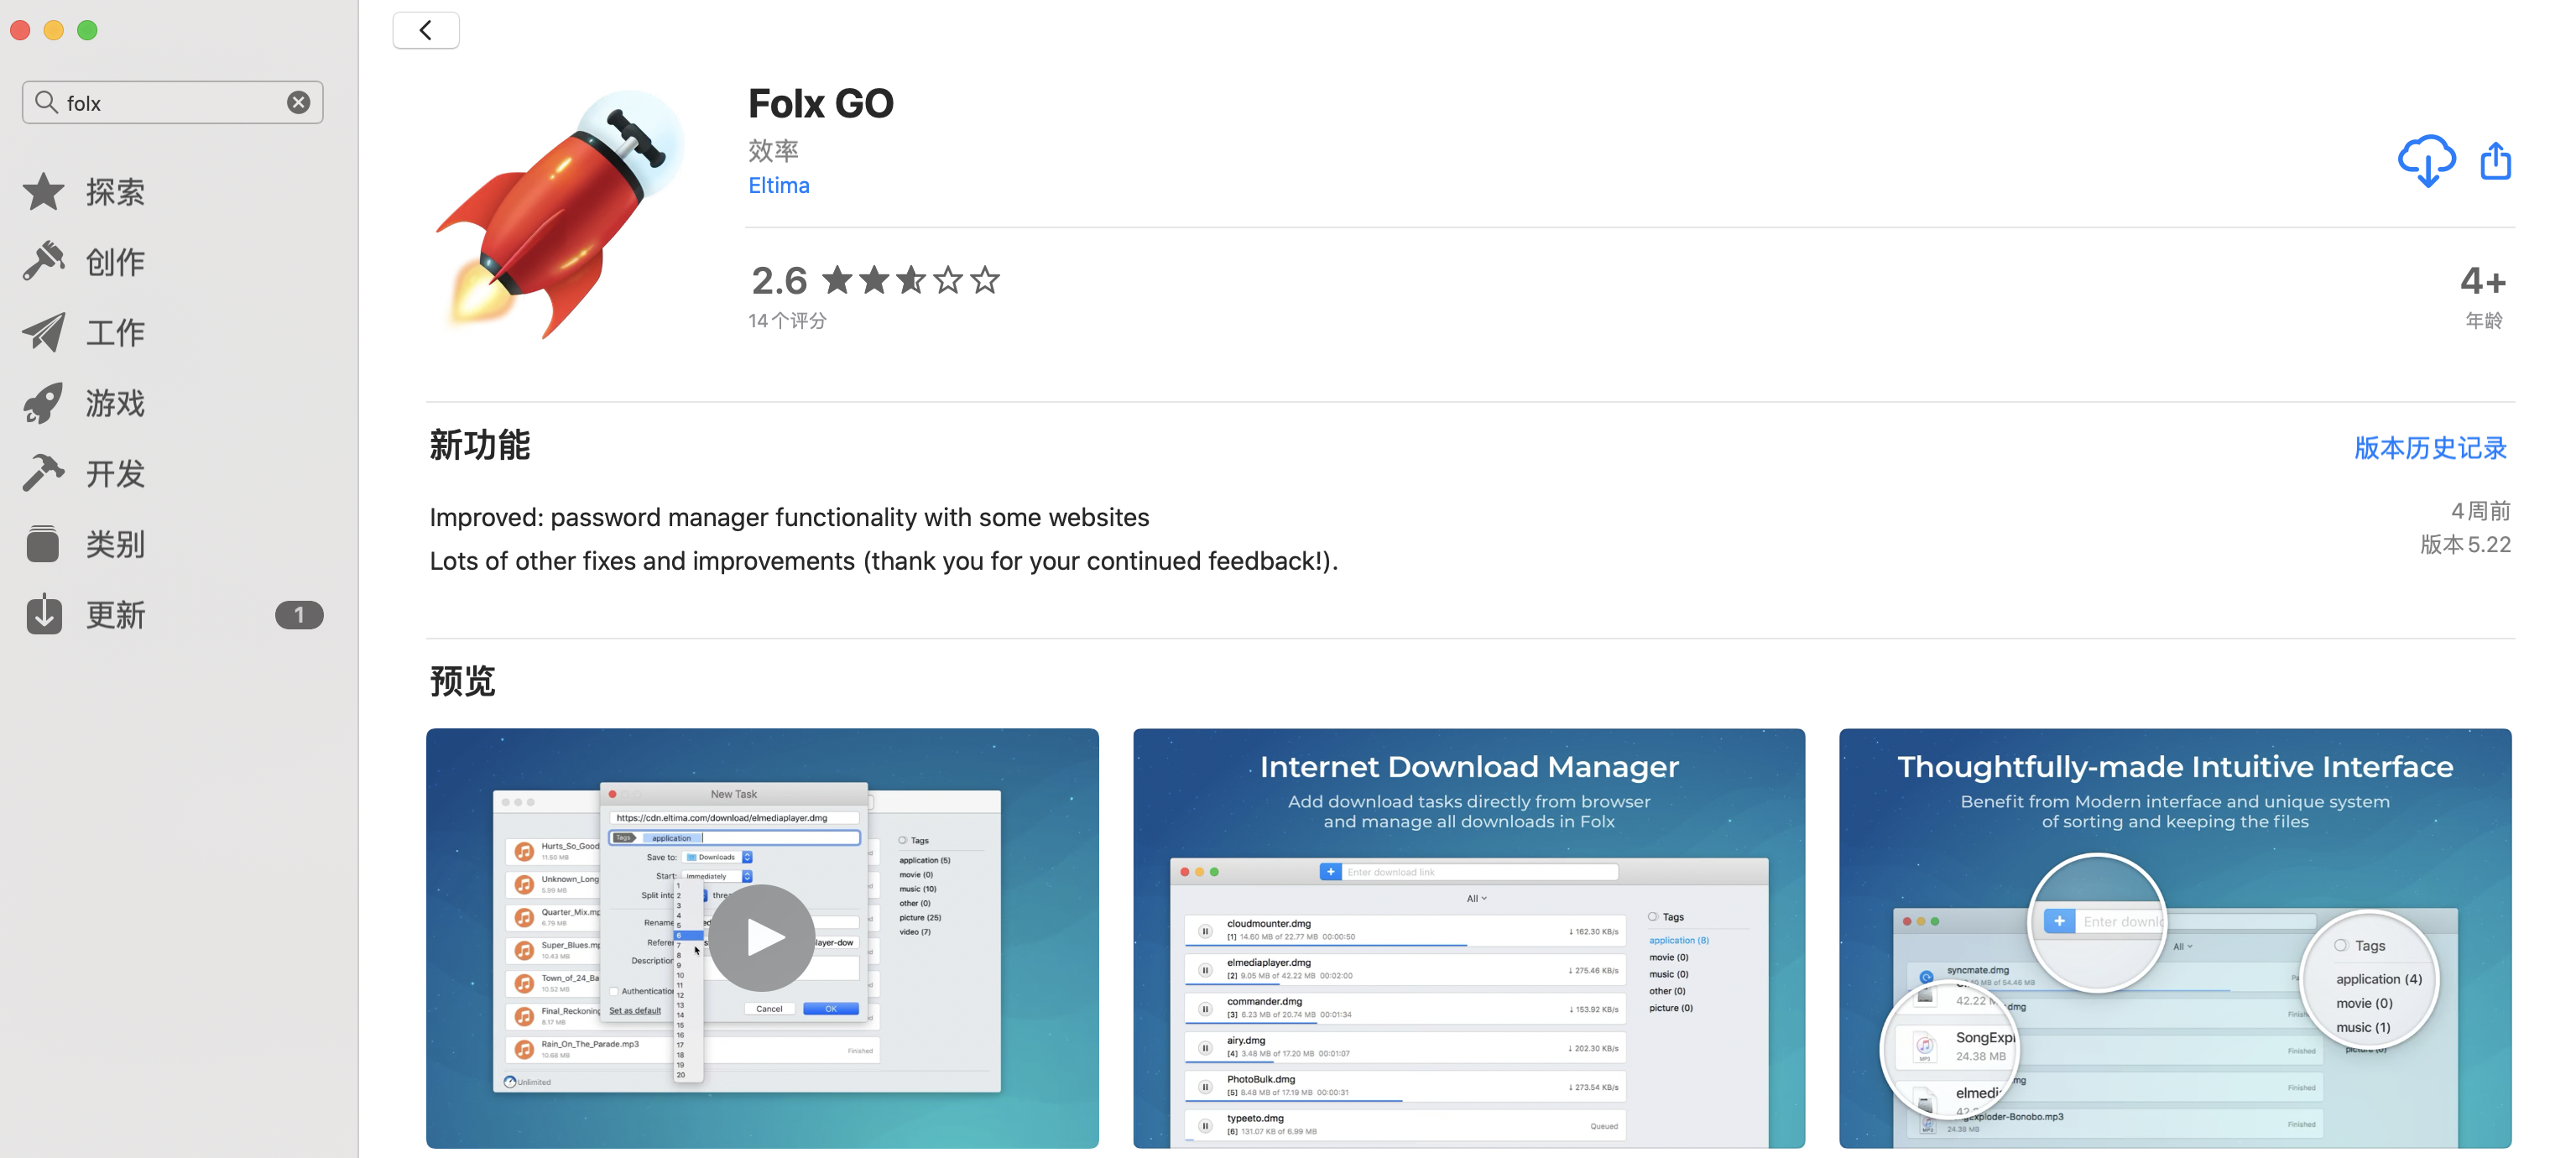Screen dimensions: 2576x1158
Task: Open the Thoughtfully-made Intuitive Interface screenshot
Action: point(2175,938)
